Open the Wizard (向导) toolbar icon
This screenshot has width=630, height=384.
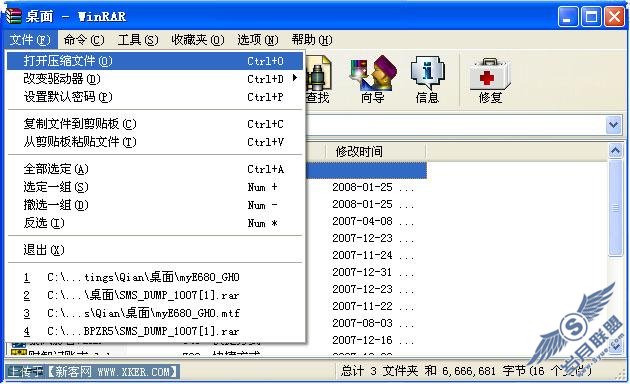click(x=373, y=80)
